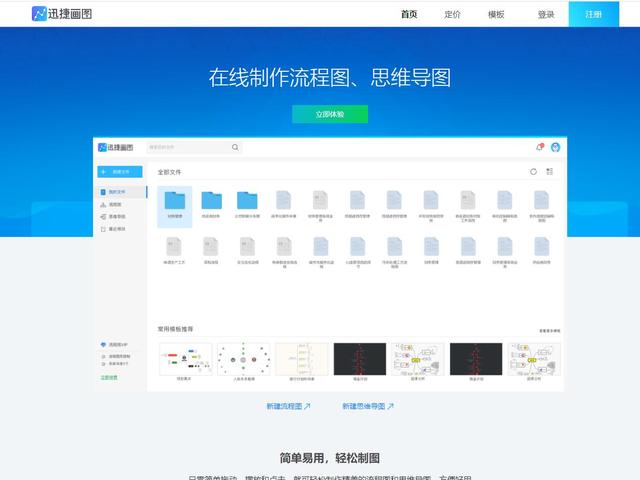Open the third blue folder
640x480 pixels.
pos(247,201)
